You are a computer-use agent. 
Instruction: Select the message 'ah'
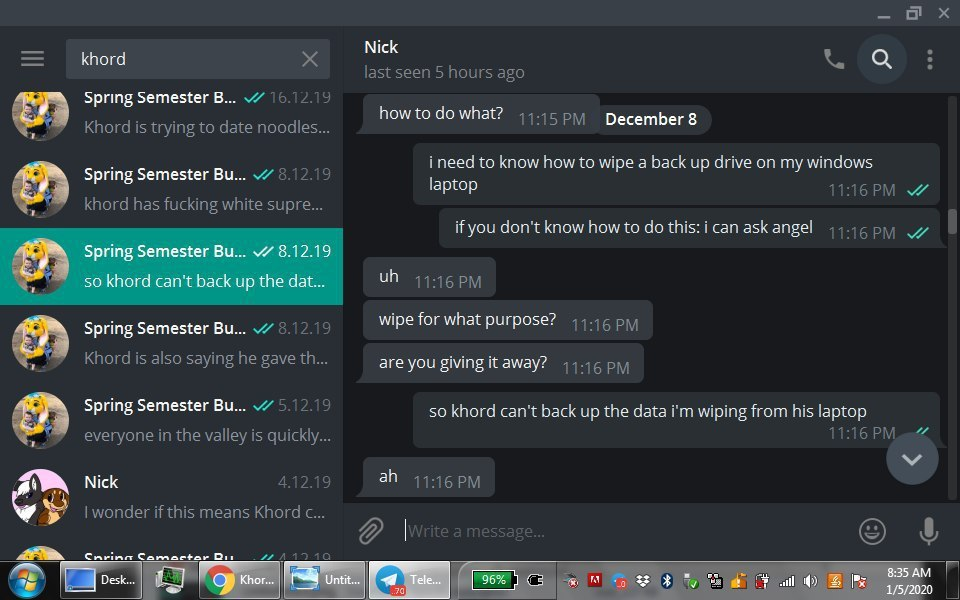[429, 477]
